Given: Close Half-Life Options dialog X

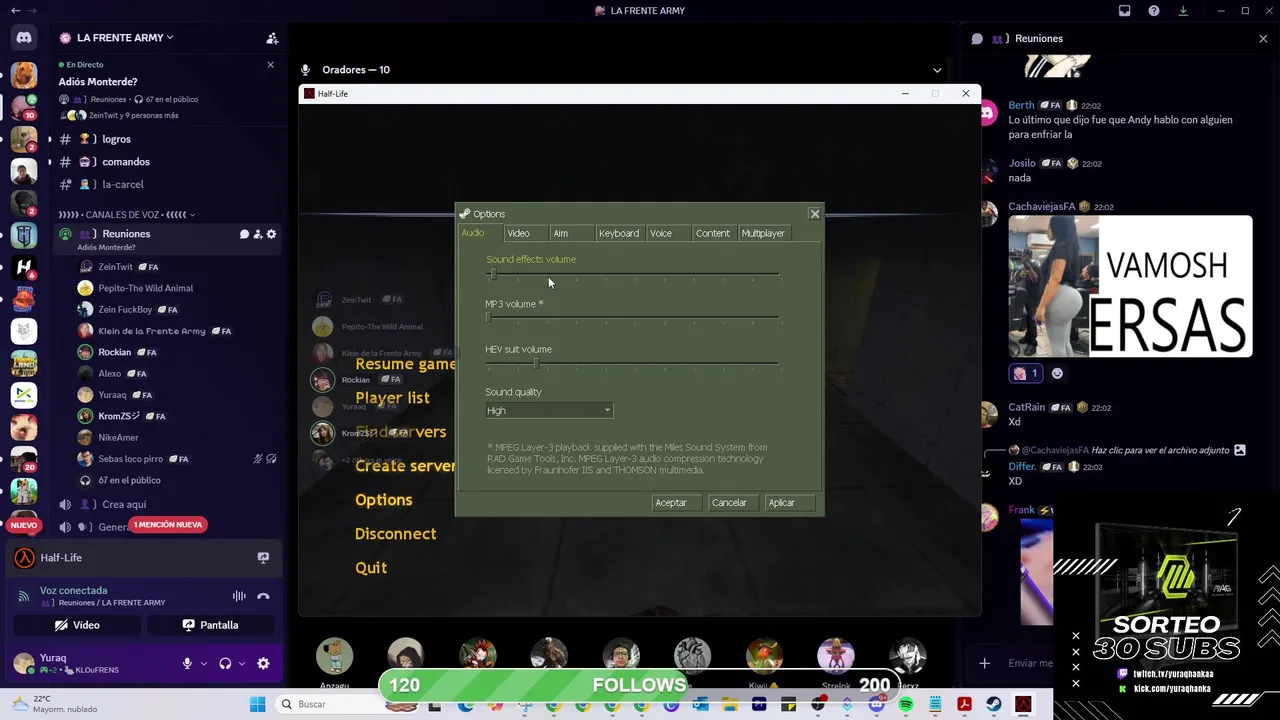Looking at the screenshot, I should point(815,213).
